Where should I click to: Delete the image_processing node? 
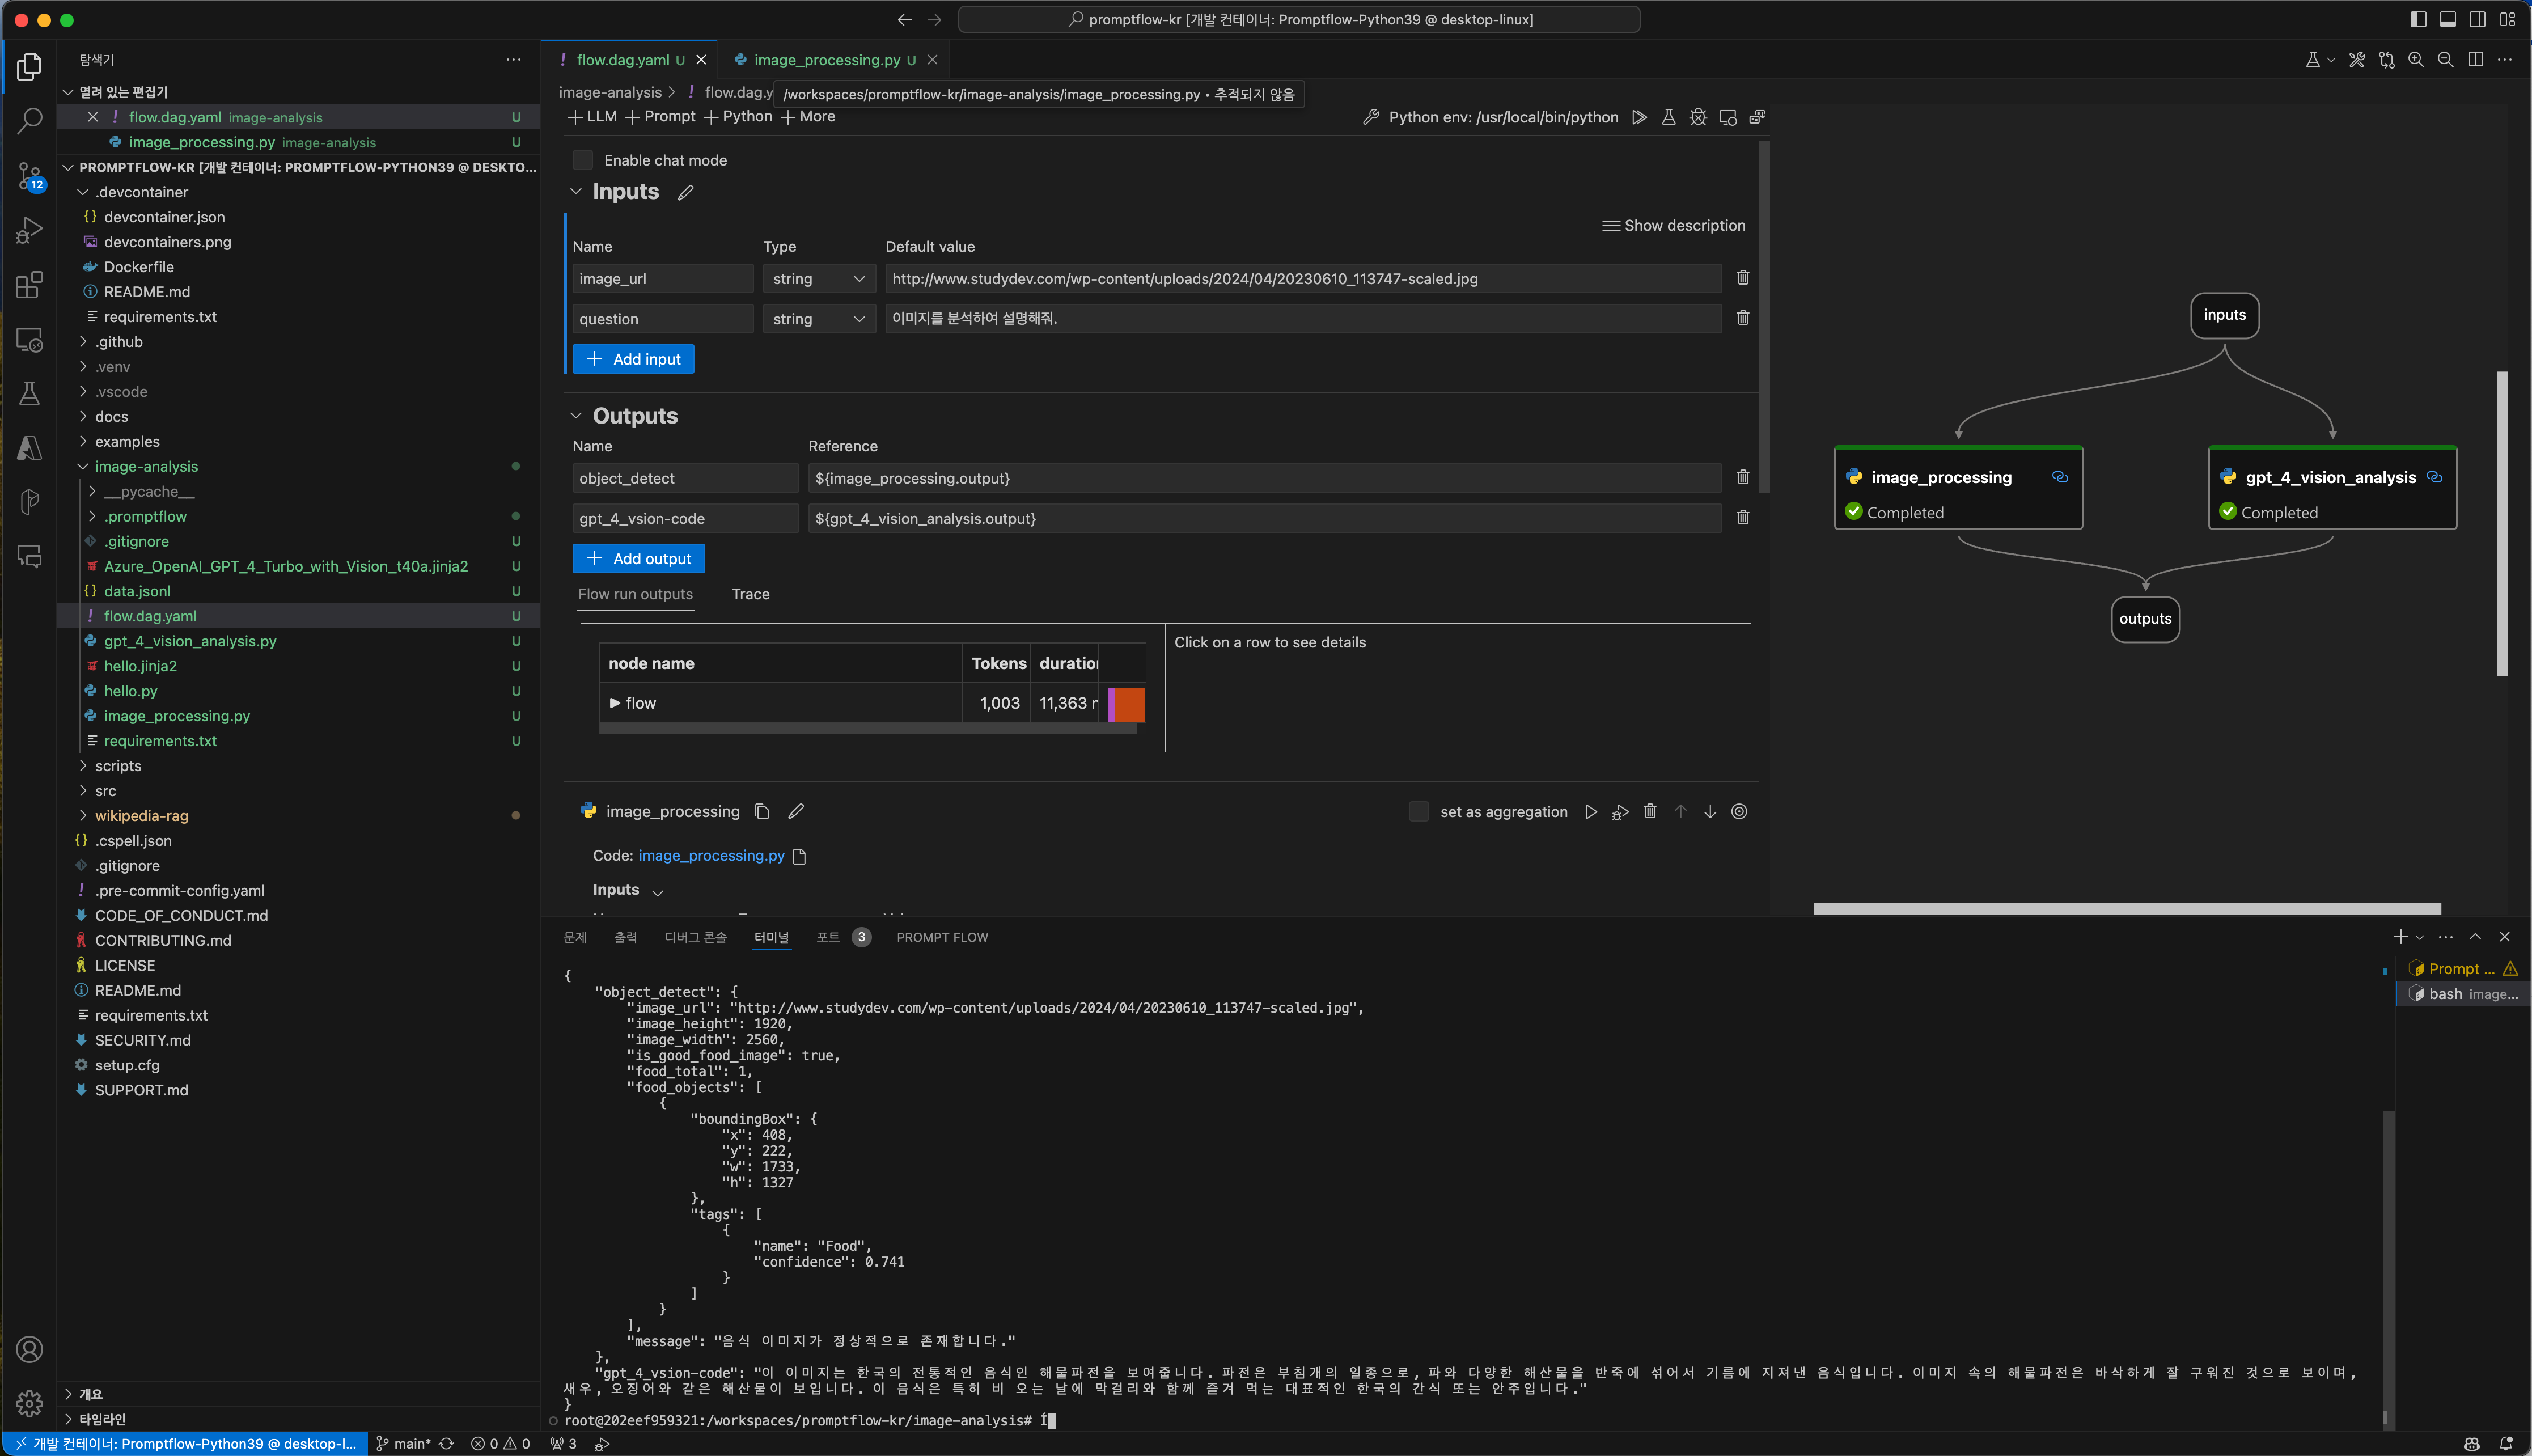(x=1650, y=812)
